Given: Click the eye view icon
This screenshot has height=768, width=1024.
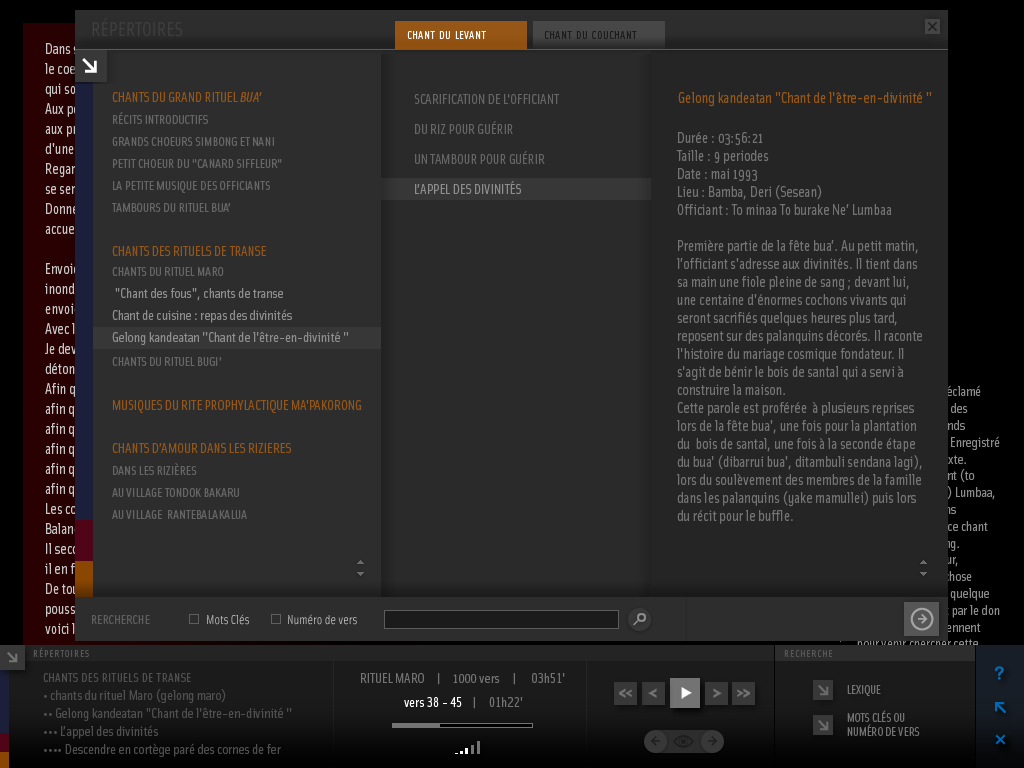Looking at the screenshot, I should coord(684,741).
